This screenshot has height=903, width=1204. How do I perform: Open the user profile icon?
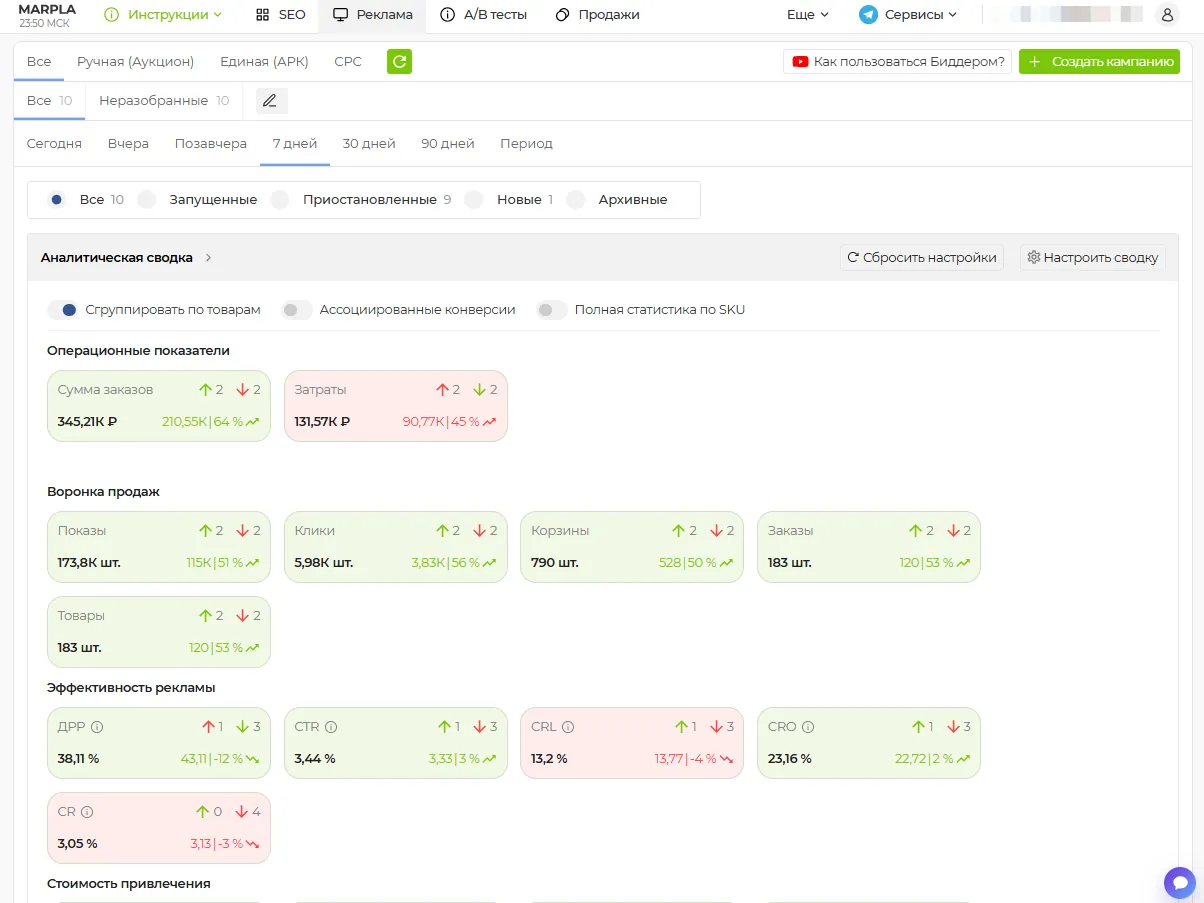pyautogui.click(x=1166, y=15)
